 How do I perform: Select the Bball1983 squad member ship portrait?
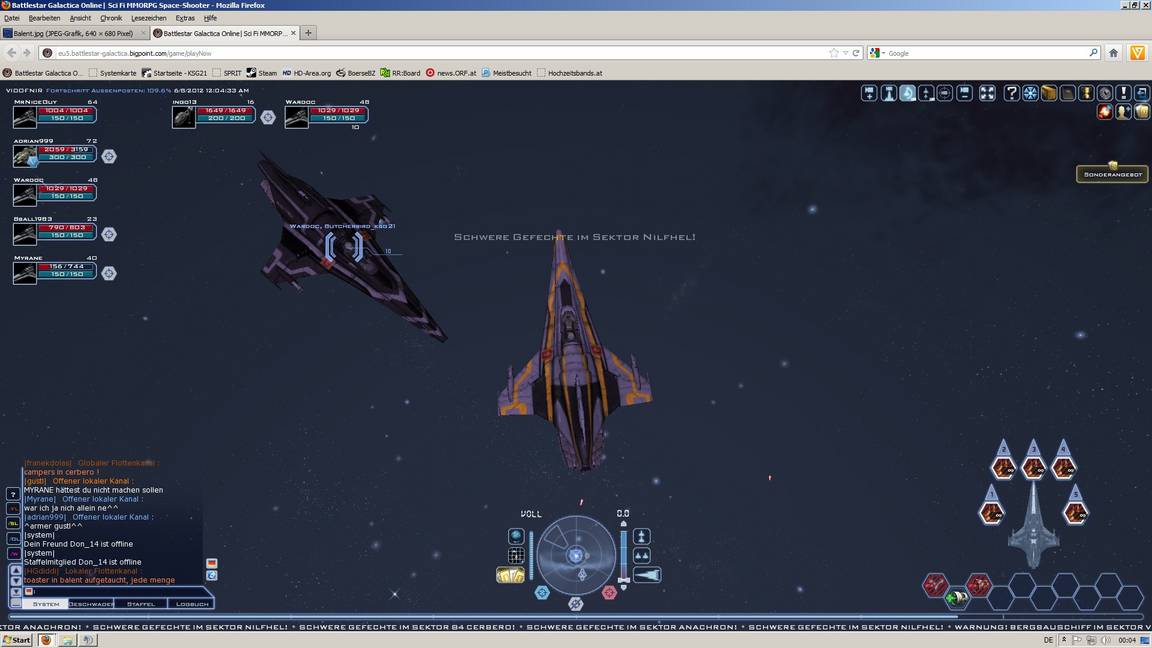[x=24, y=234]
